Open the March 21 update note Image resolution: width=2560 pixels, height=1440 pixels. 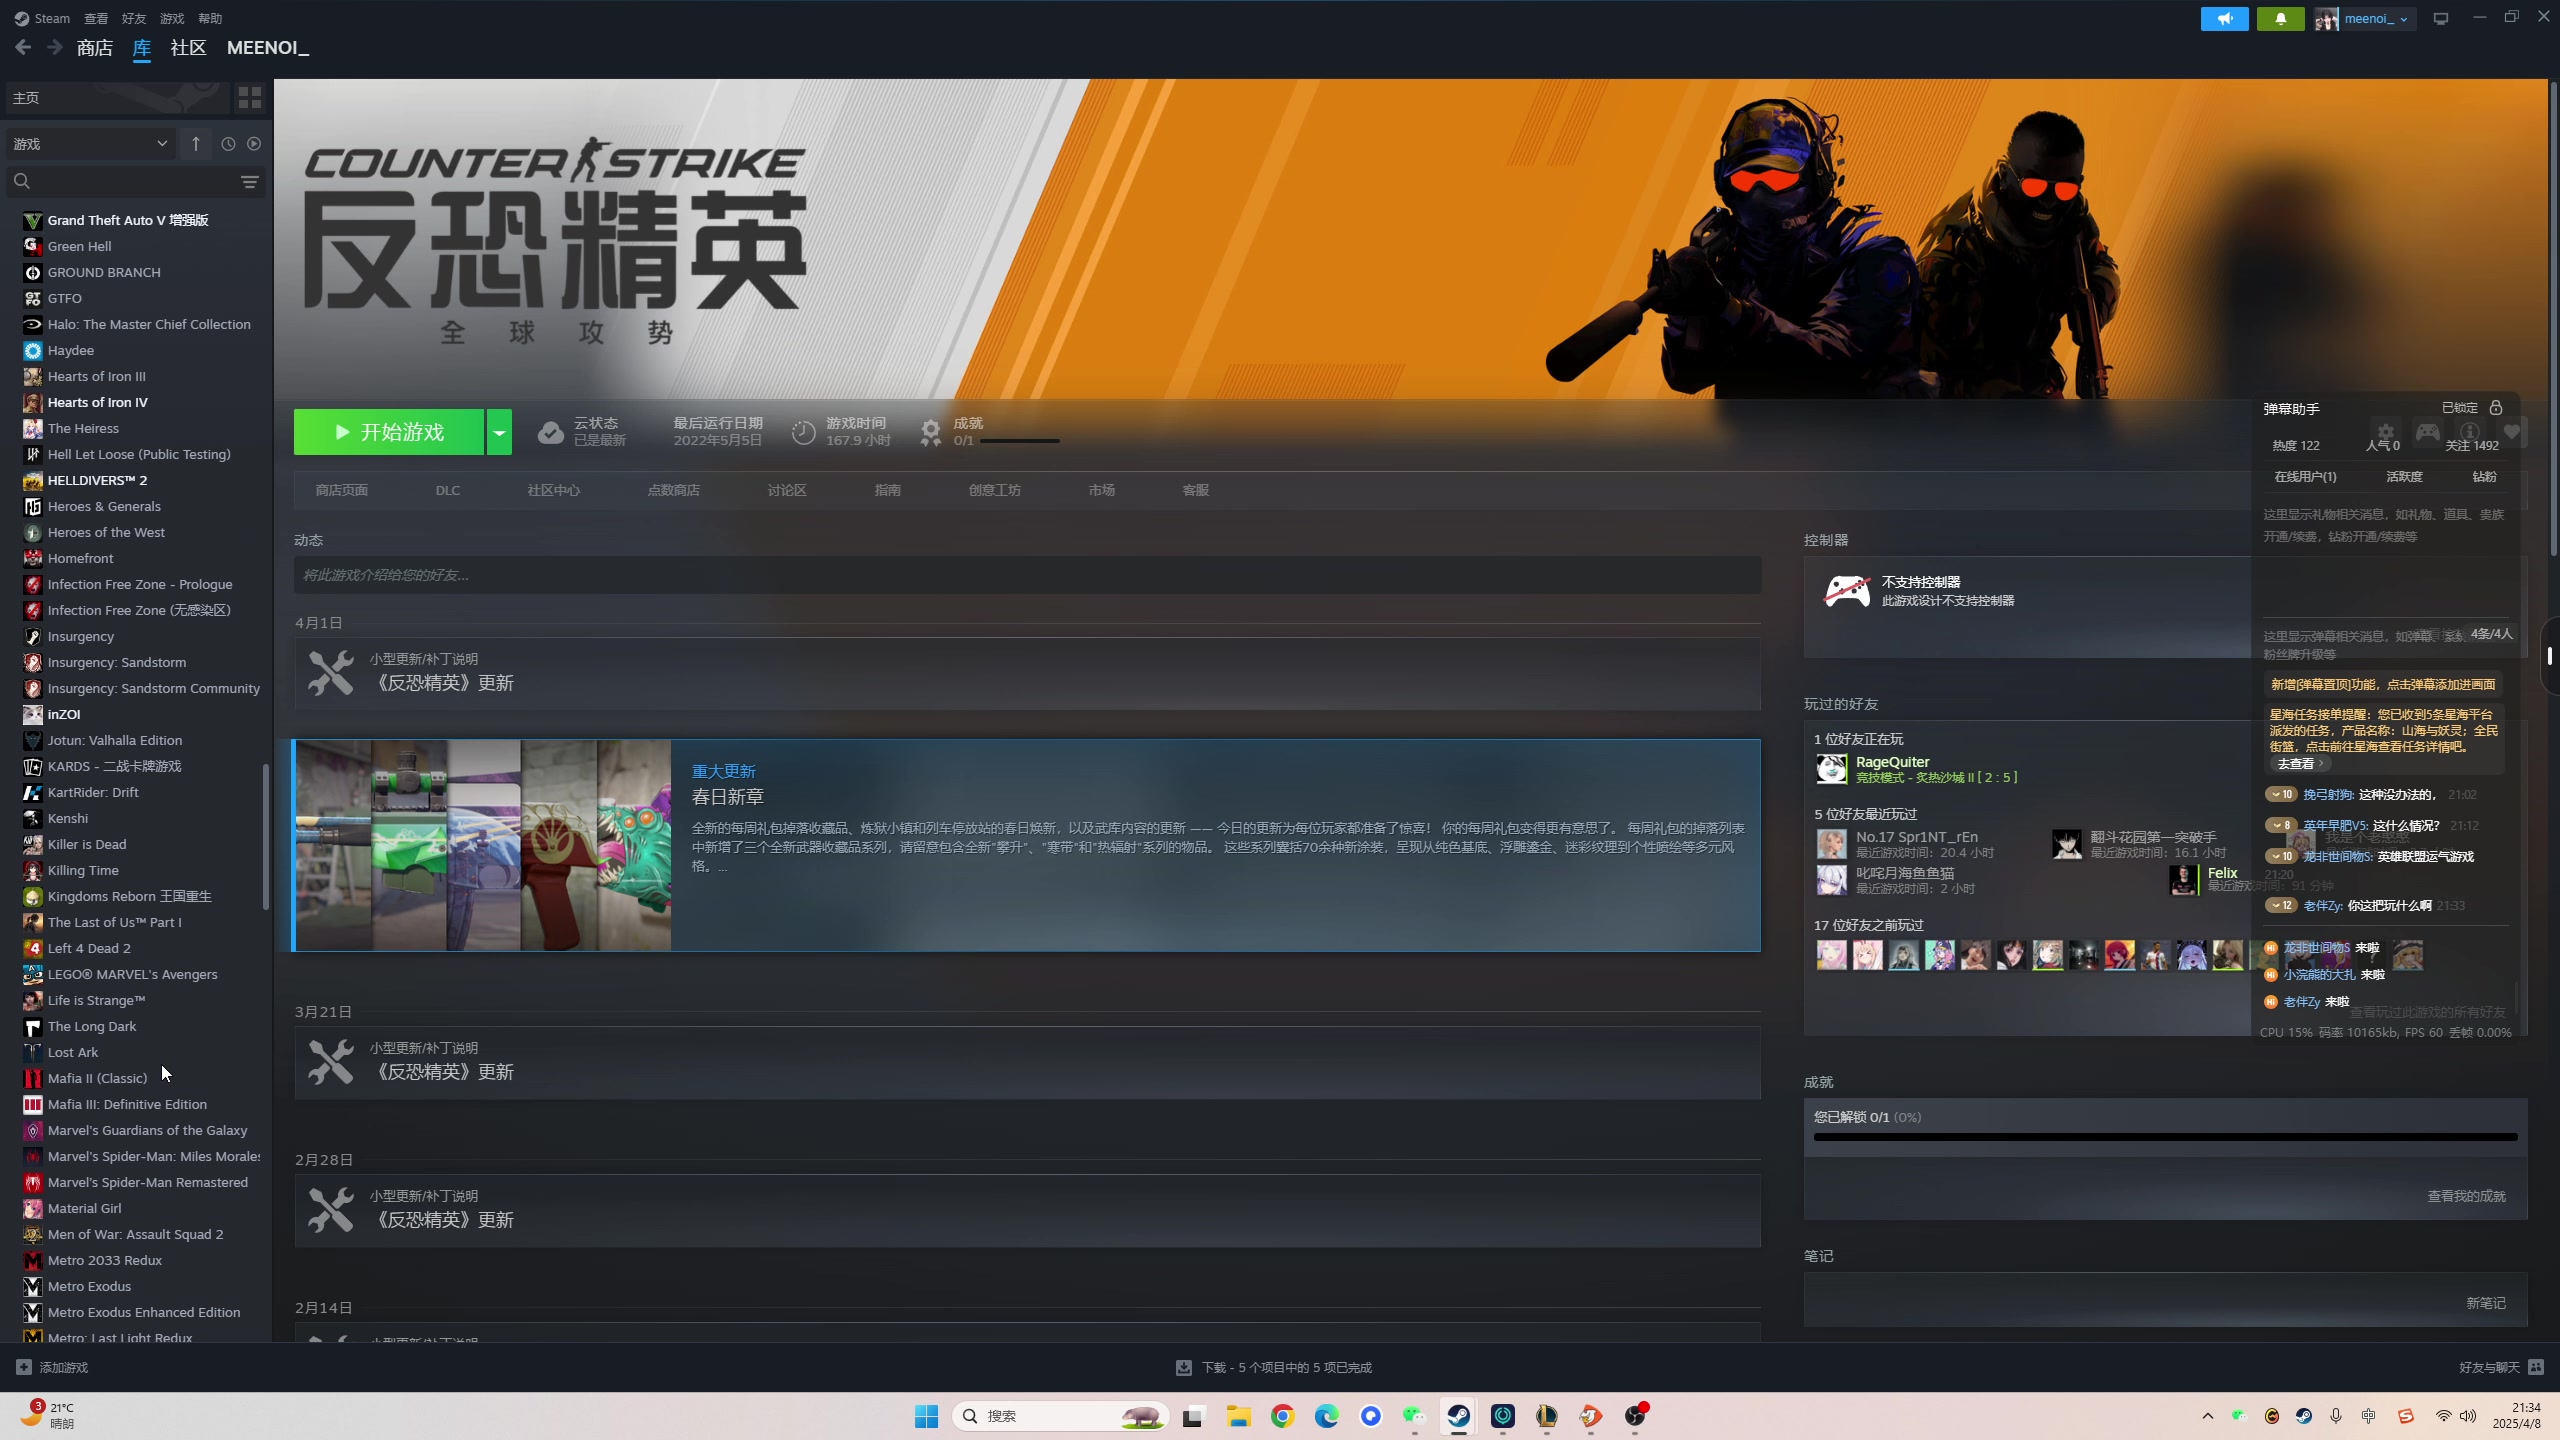(1027, 1062)
